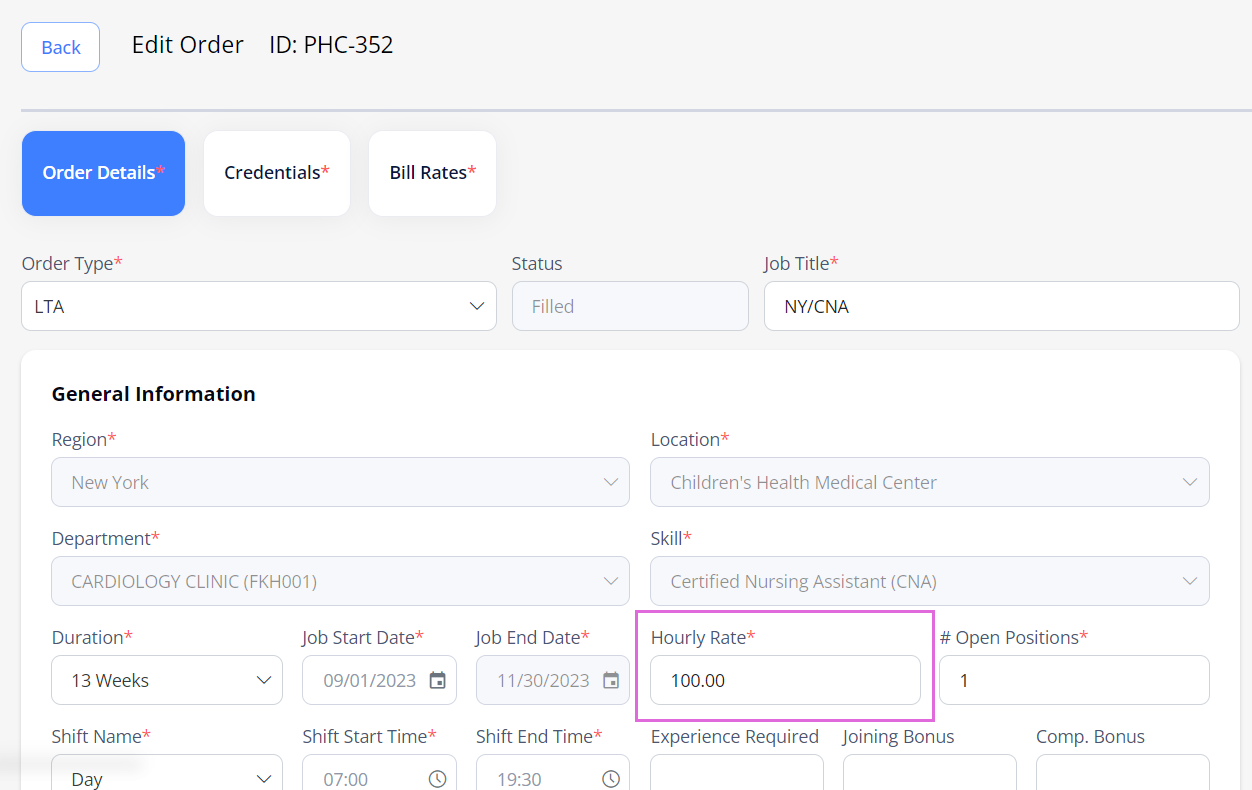Click the Duration chevron arrow

[264, 680]
